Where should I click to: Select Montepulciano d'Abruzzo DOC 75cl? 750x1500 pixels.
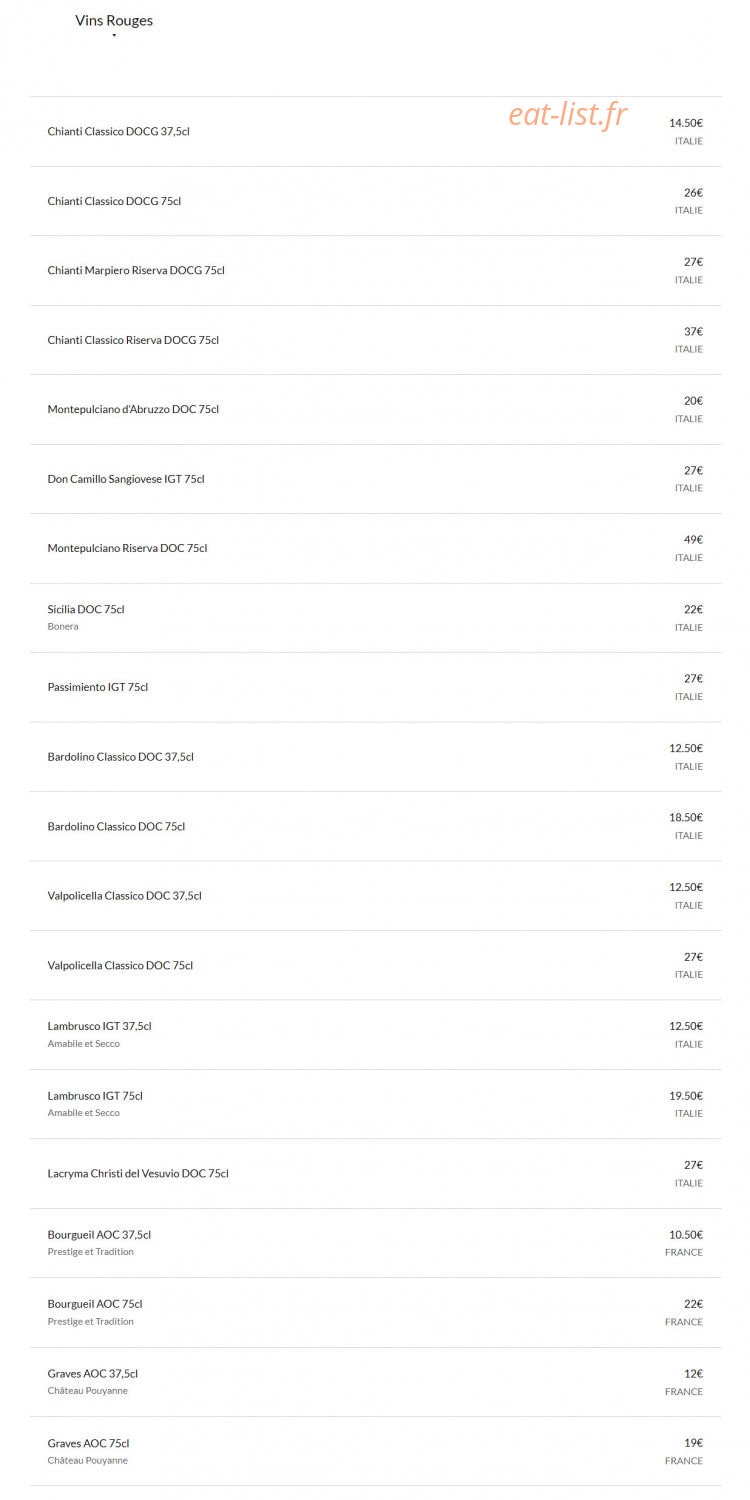click(375, 410)
